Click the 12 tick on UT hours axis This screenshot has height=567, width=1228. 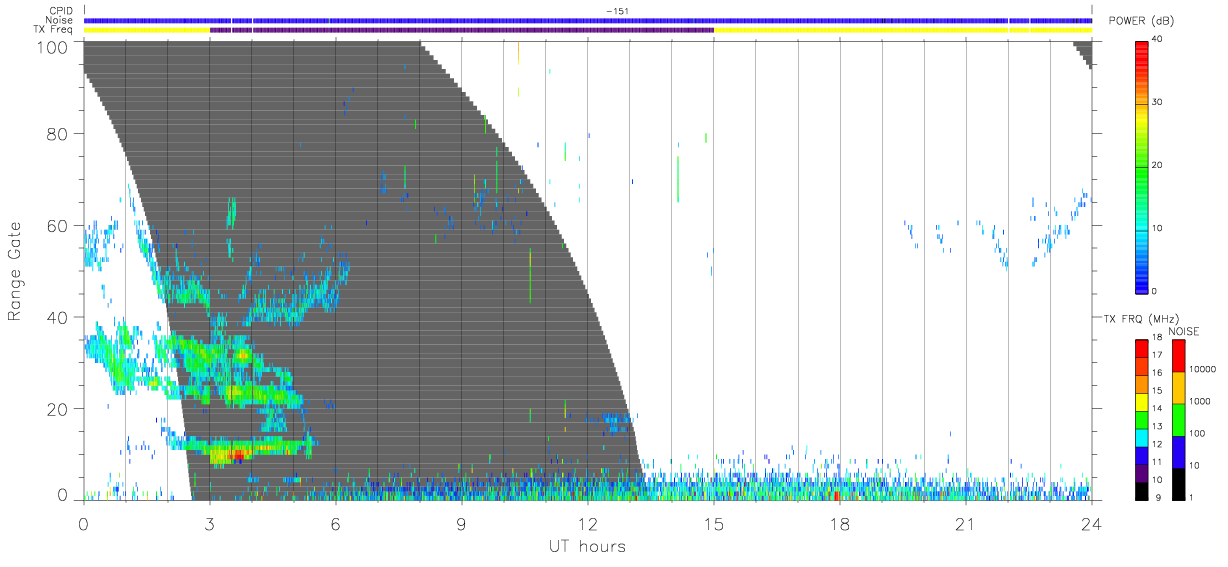tap(587, 523)
